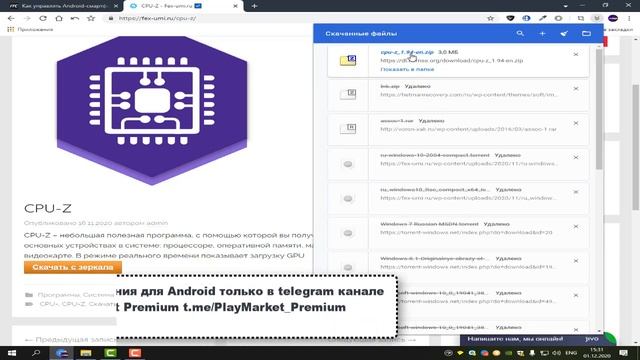Click the downloads panel vertical scrollbar

599,110
